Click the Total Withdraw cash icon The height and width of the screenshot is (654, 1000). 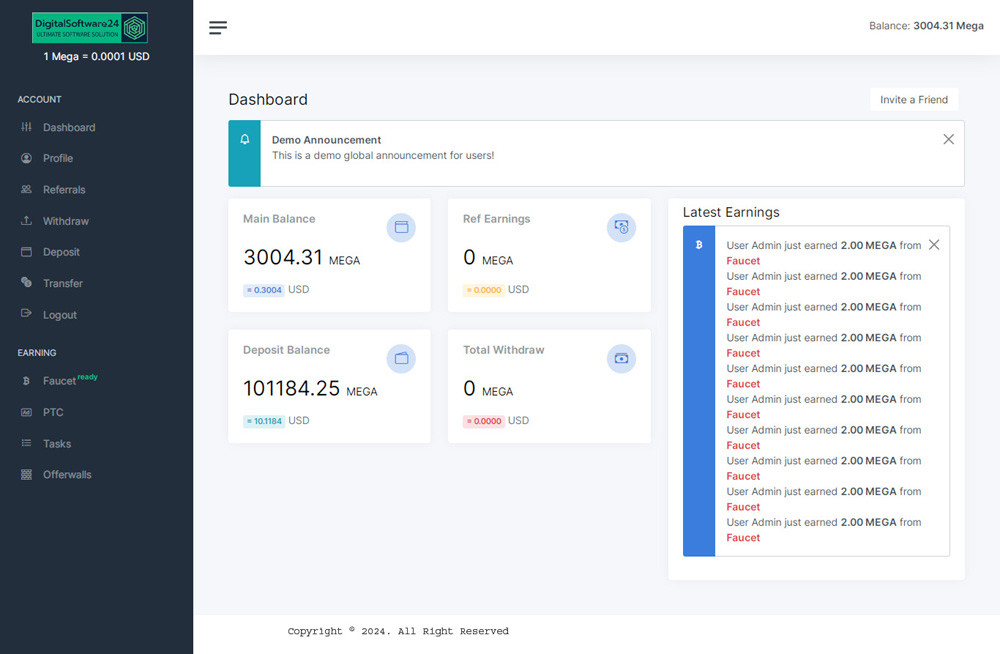click(621, 359)
